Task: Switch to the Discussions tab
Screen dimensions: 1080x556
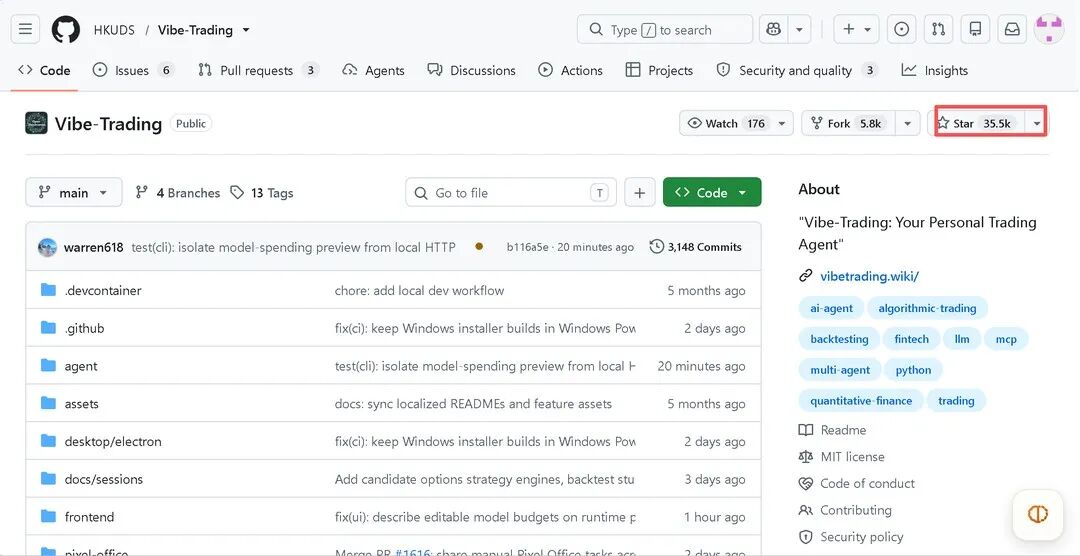Action: coord(471,70)
